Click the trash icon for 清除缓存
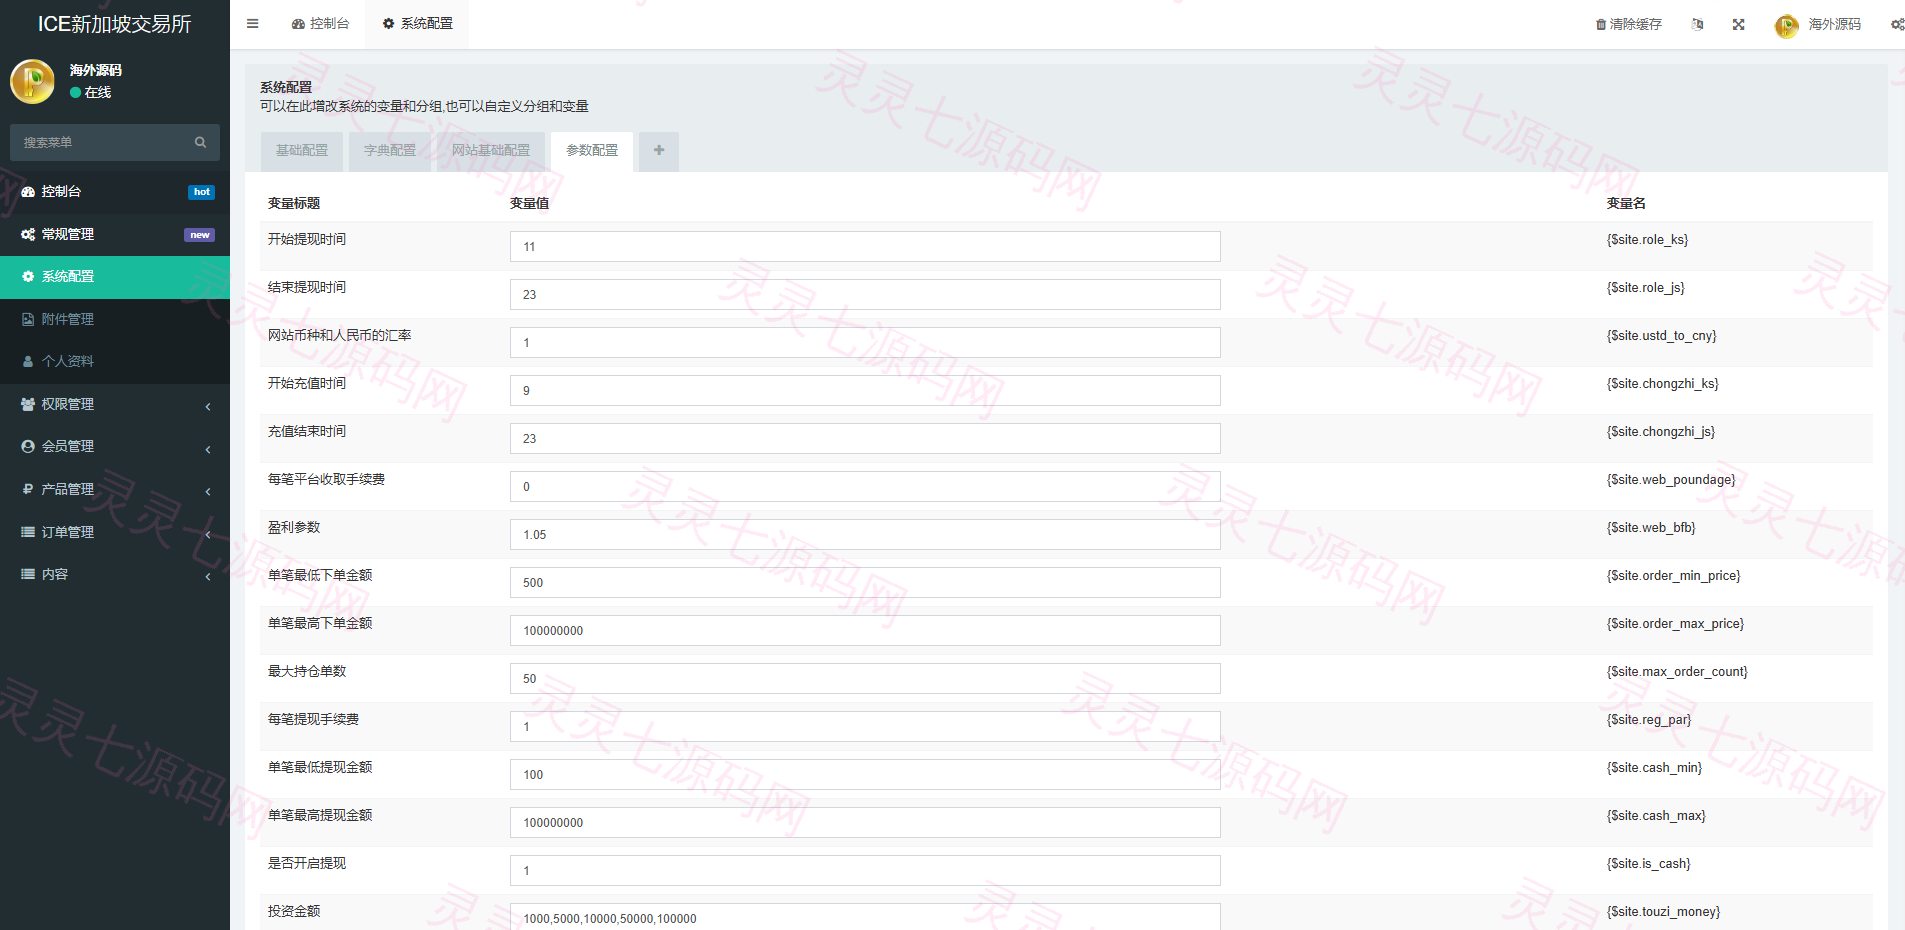The width and height of the screenshot is (1905, 930). 1600,24
